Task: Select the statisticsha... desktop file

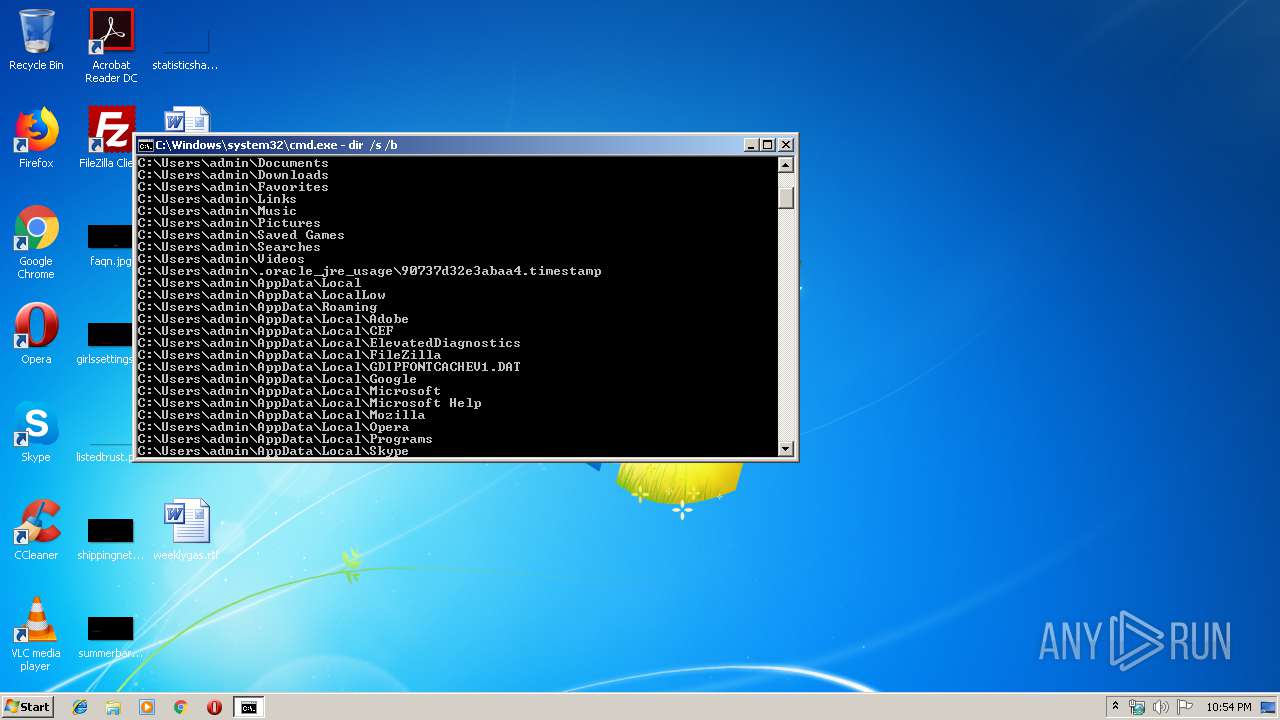Action: tap(185, 46)
